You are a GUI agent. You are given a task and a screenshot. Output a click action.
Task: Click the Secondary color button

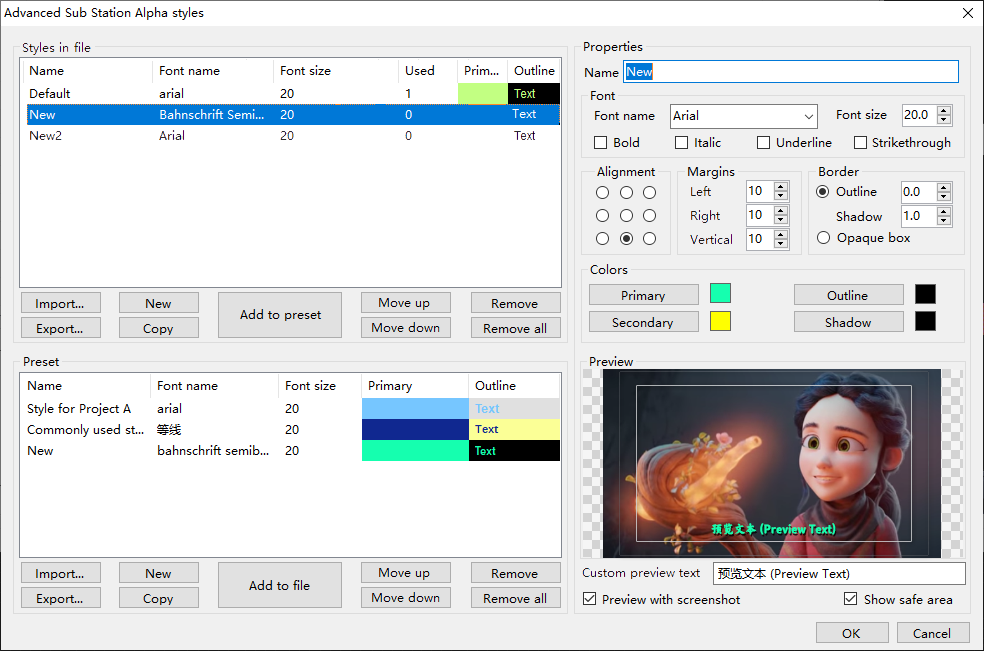pyautogui.click(x=643, y=322)
